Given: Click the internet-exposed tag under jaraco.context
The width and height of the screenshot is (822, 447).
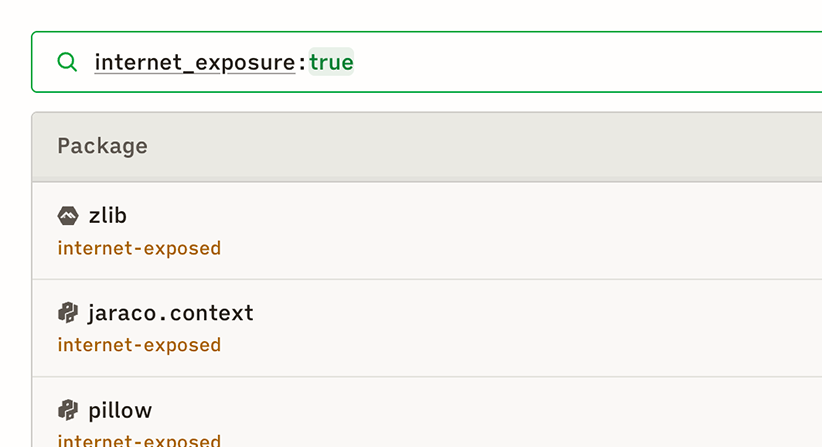Looking at the screenshot, I should coord(139,345).
